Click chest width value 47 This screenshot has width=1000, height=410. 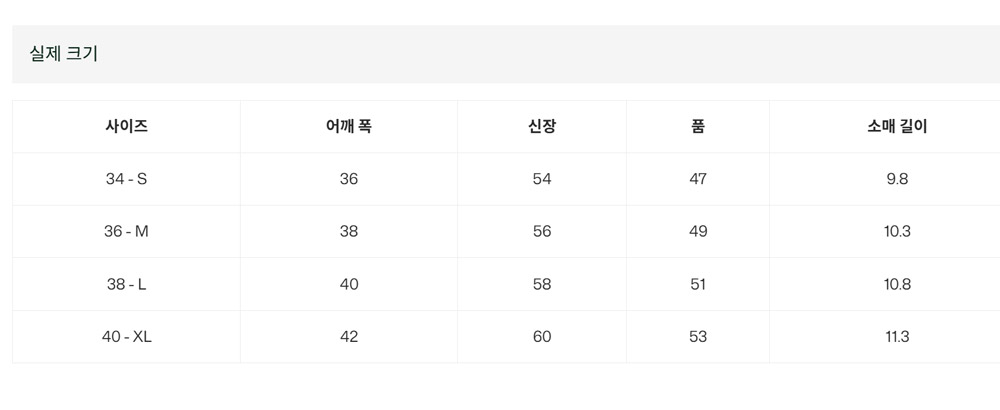coord(698,179)
